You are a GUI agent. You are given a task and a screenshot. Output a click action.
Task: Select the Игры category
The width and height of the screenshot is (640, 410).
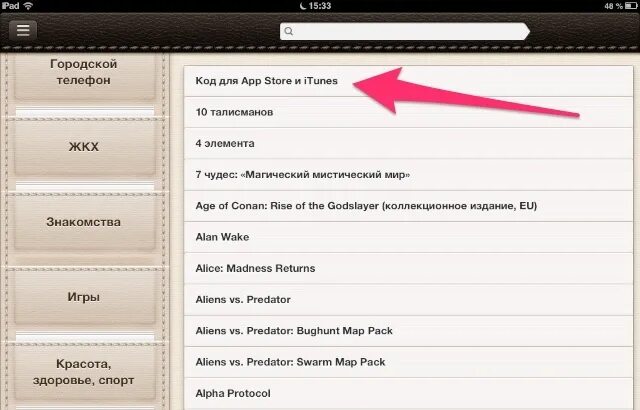[84, 298]
